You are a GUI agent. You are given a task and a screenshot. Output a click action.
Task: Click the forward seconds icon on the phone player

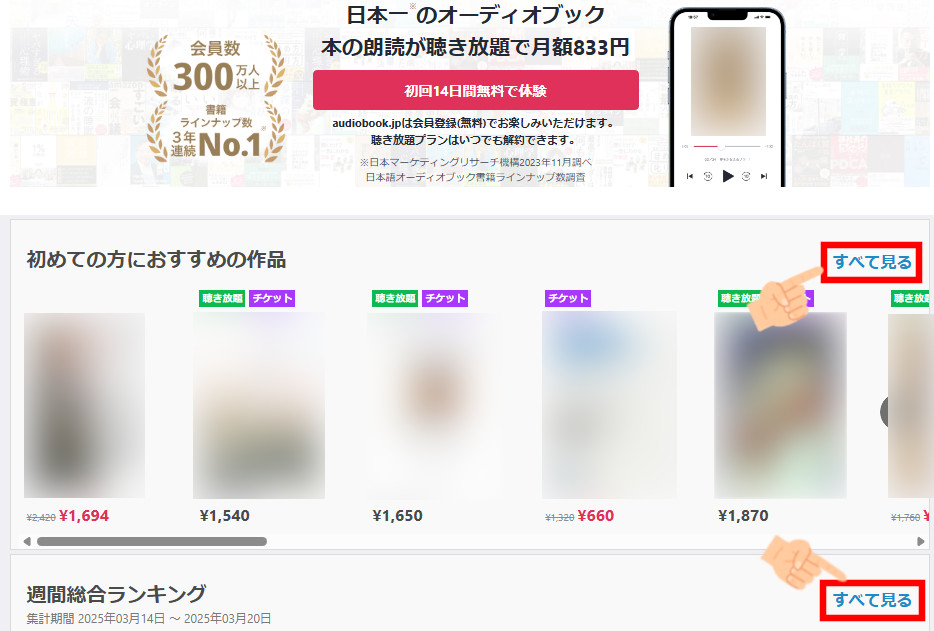pos(746,176)
